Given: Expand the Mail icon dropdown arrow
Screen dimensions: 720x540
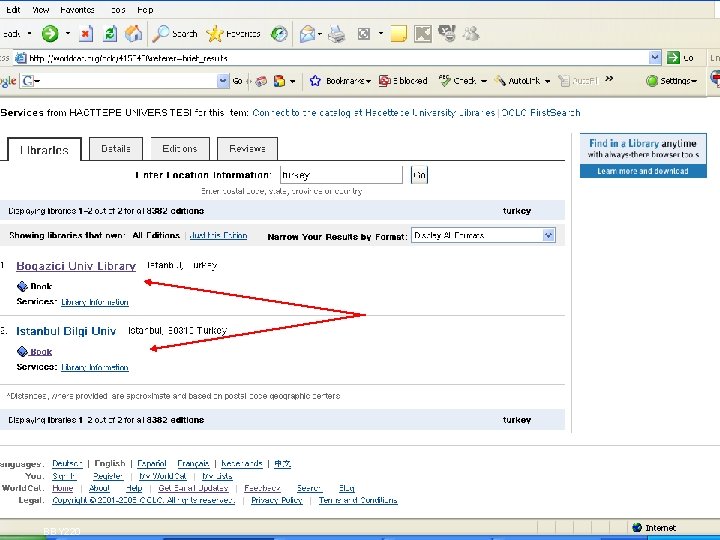Looking at the screenshot, I should pyautogui.click(x=320, y=34).
